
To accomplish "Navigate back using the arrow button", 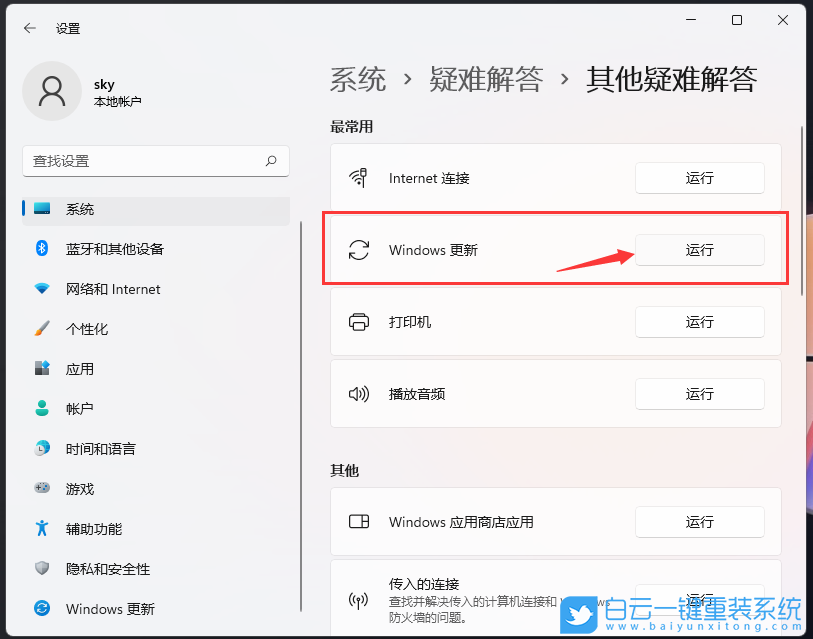I will [27, 28].
